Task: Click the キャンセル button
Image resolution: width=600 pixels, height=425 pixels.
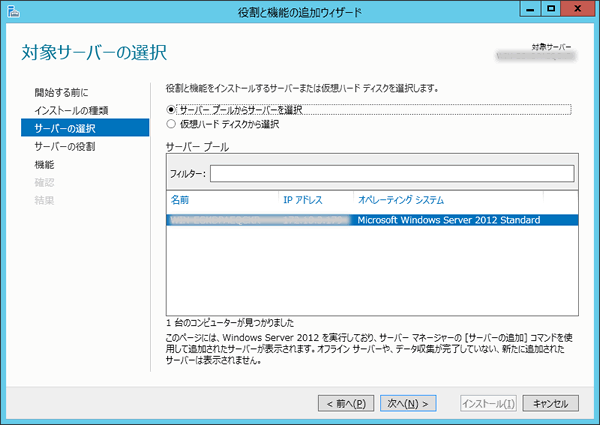Action: click(x=551, y=404)
